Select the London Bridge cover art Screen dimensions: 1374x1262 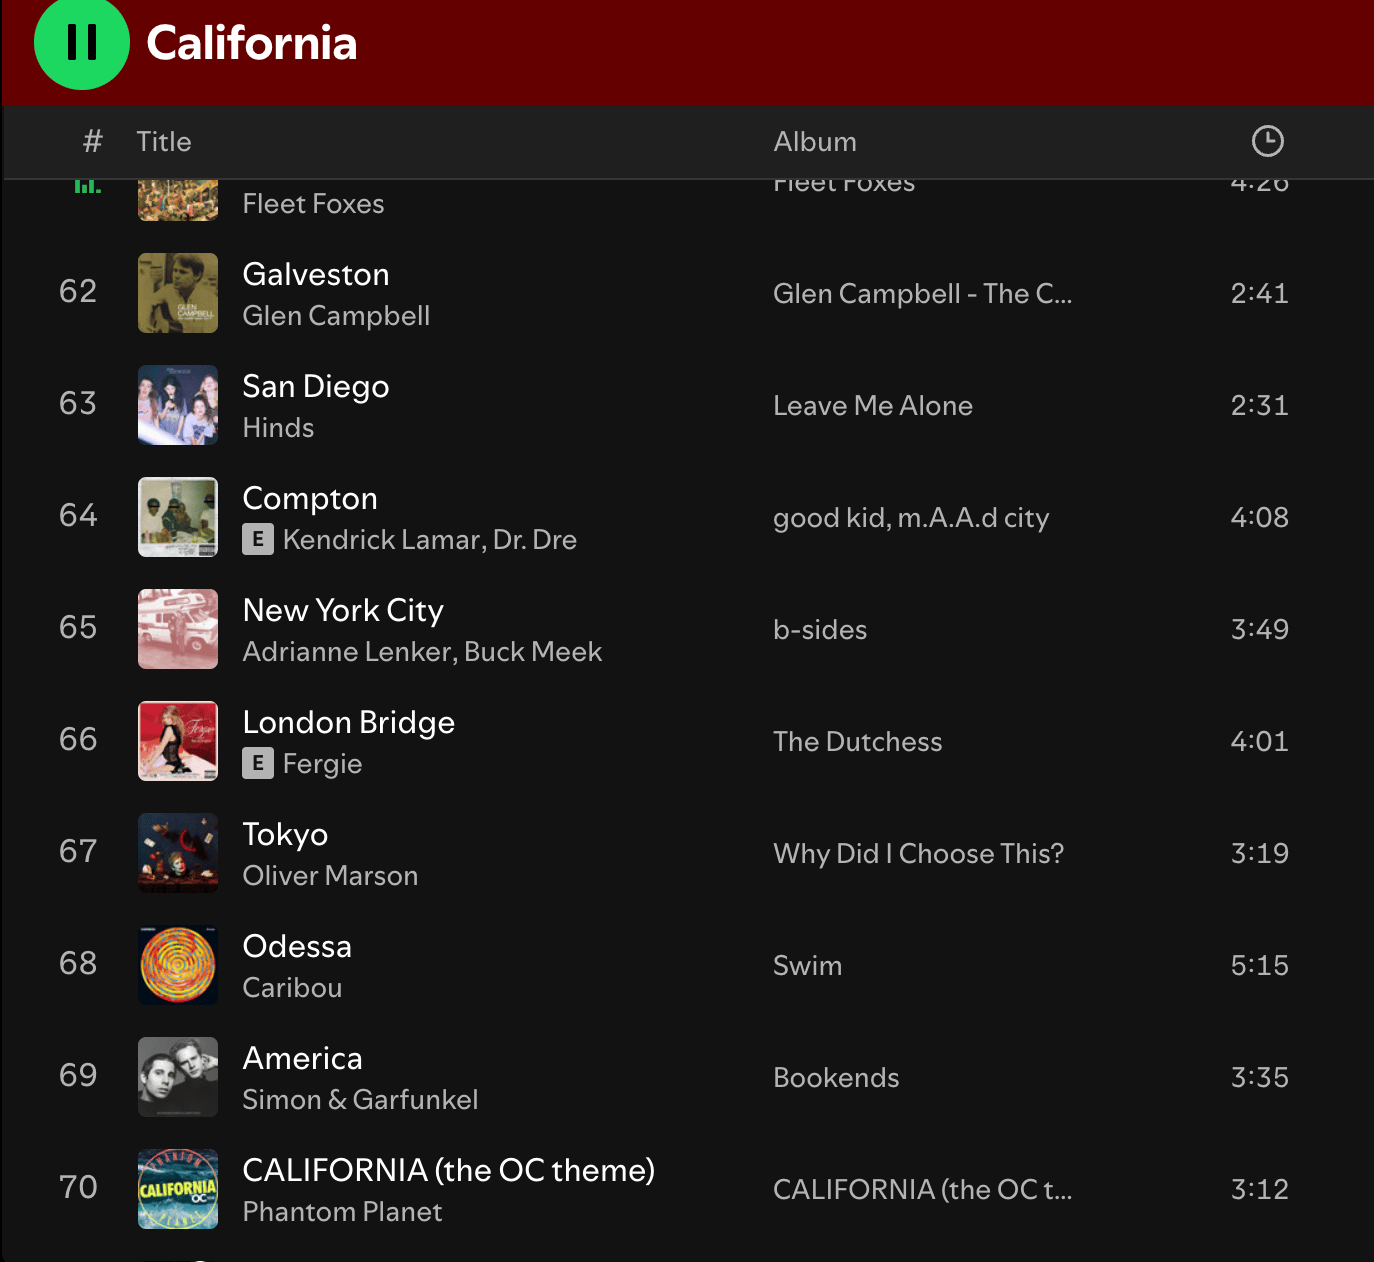[x=178, y=741]
